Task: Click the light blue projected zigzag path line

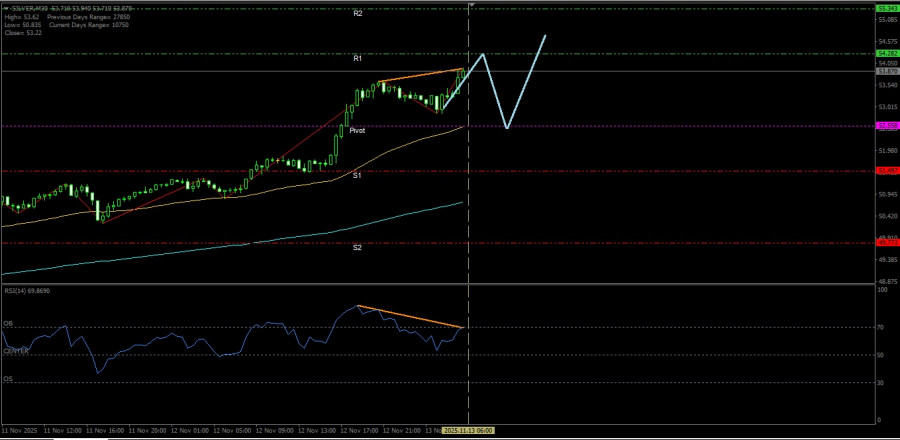Action: point(496,92)
